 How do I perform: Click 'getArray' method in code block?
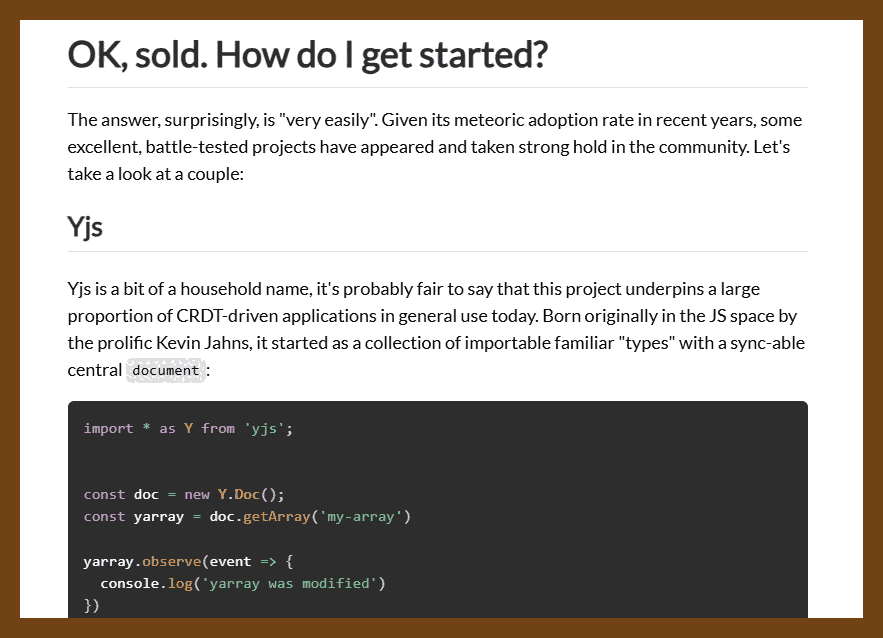click(x=277, y=517)
